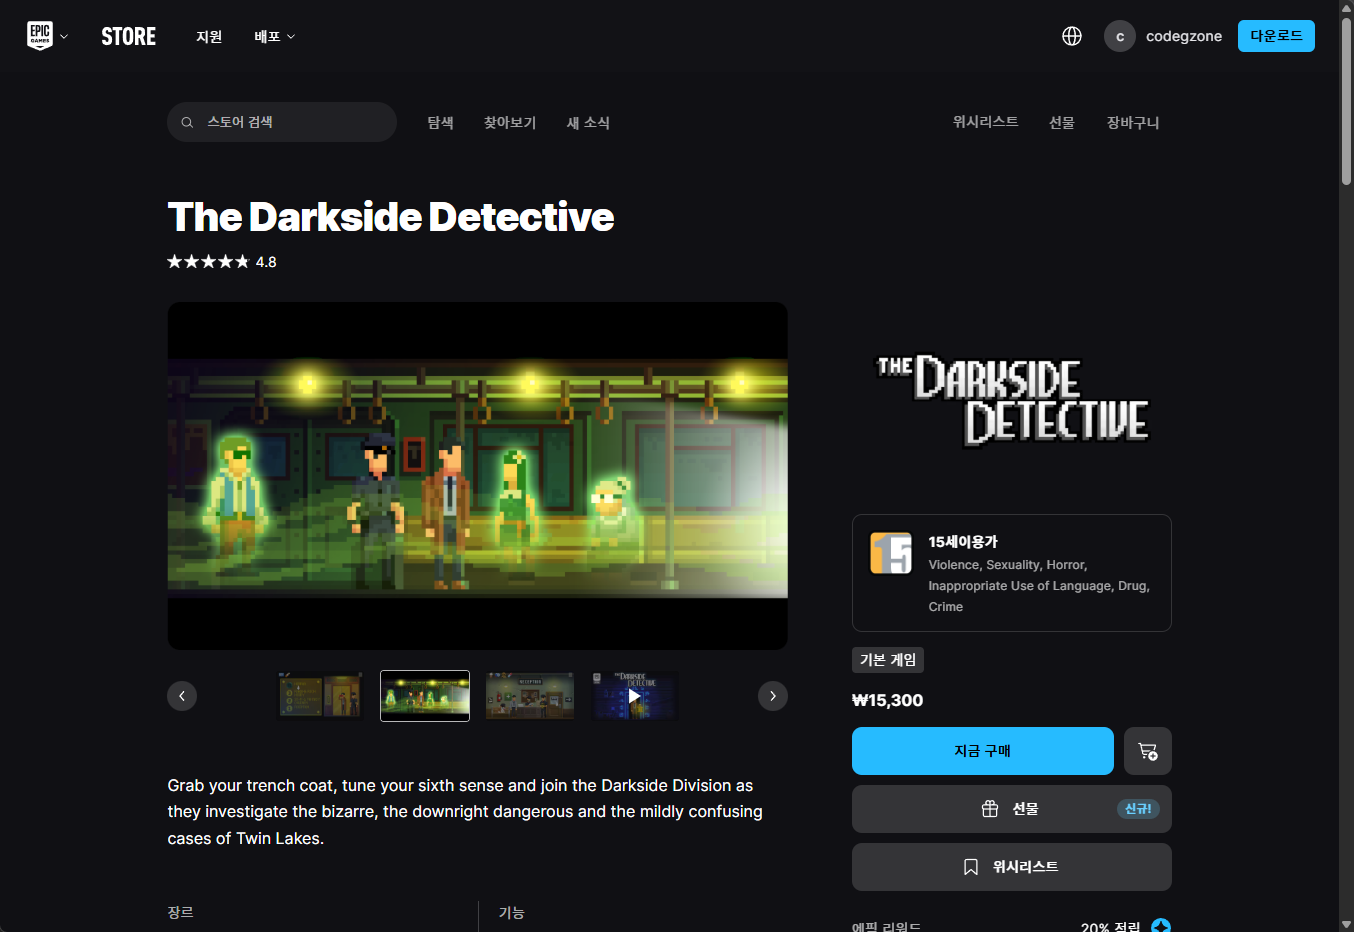This screenshot has width=1354, height=932.
Task: Open the 장바구니 cart link
Action: pos(1133,122)
